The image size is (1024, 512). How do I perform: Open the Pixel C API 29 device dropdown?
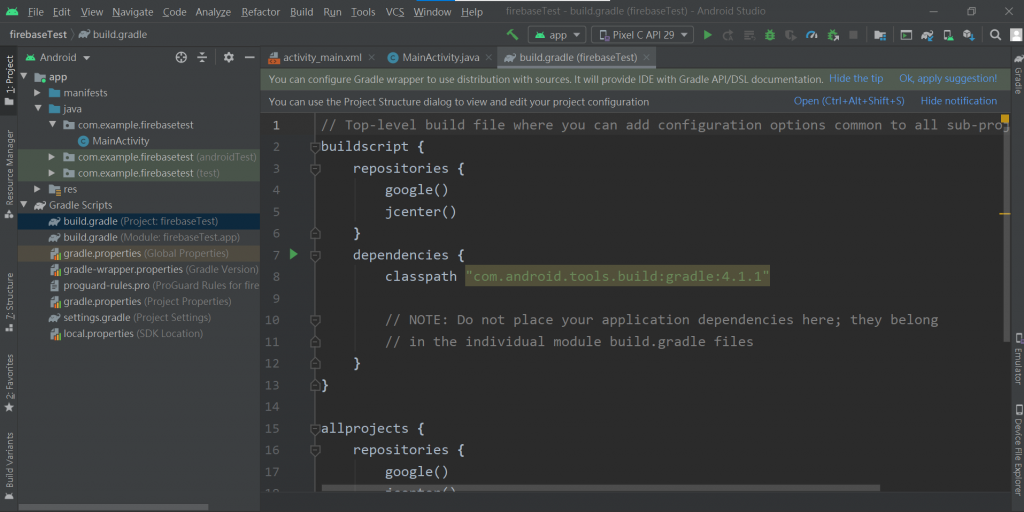tap(643, 35)
